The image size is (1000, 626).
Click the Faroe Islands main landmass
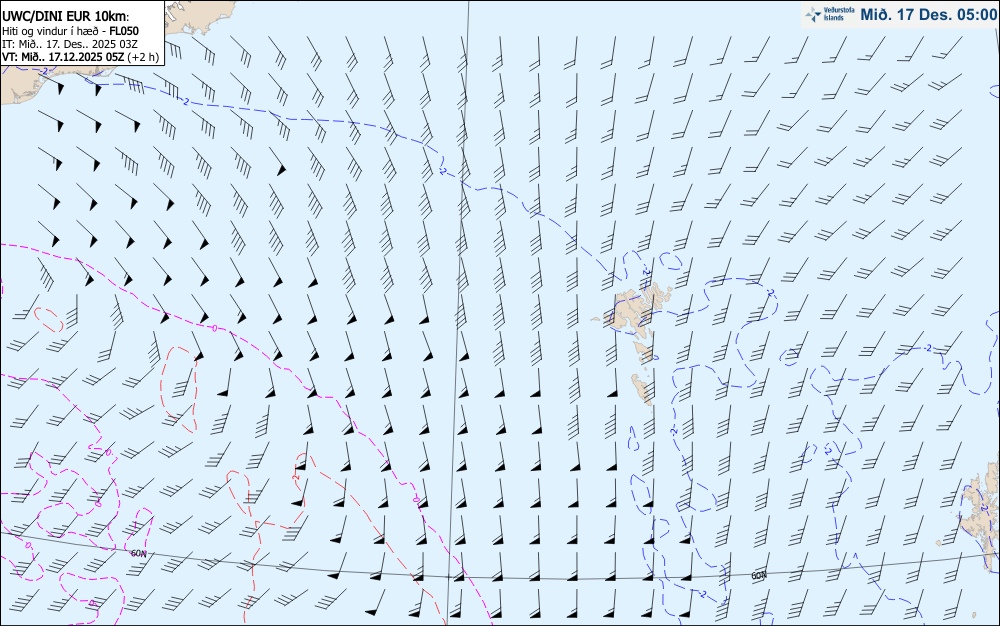point(639,310)
